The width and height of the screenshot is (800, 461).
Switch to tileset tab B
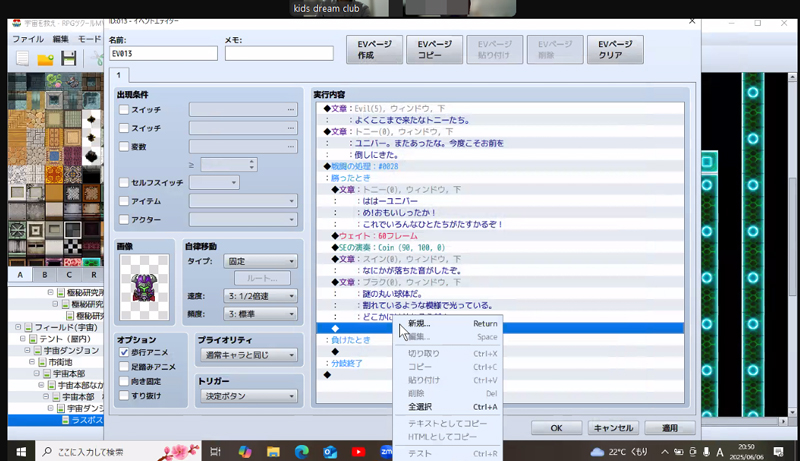[x=45, y=274]
